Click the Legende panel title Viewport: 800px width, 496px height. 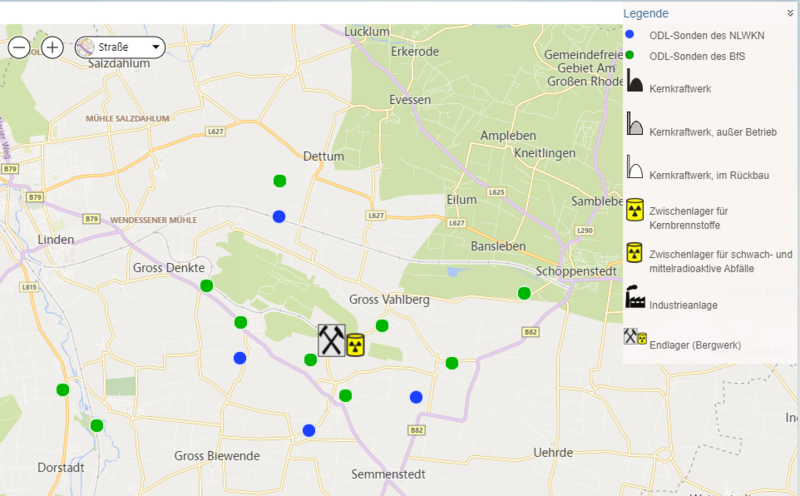[646, 13]
